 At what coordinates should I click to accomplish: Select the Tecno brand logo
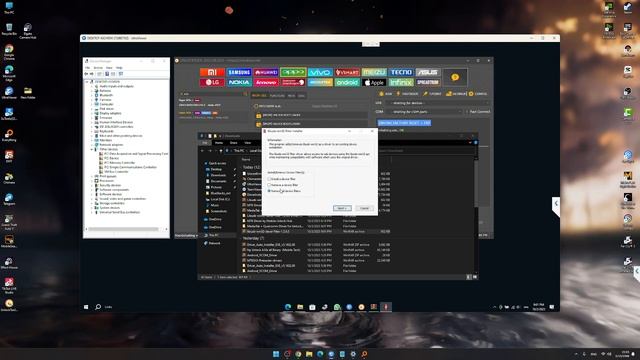401,72
